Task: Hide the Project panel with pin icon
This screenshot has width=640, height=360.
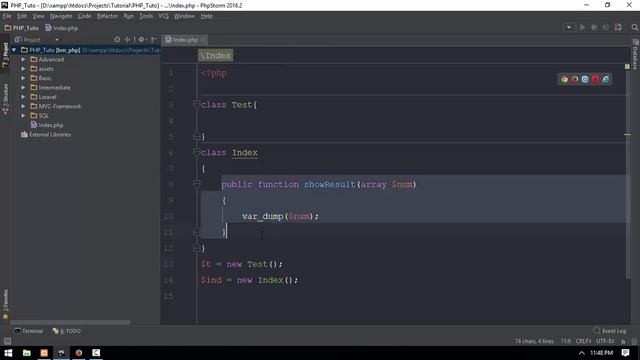Action: pyautogui.click(x=154, y=40)
